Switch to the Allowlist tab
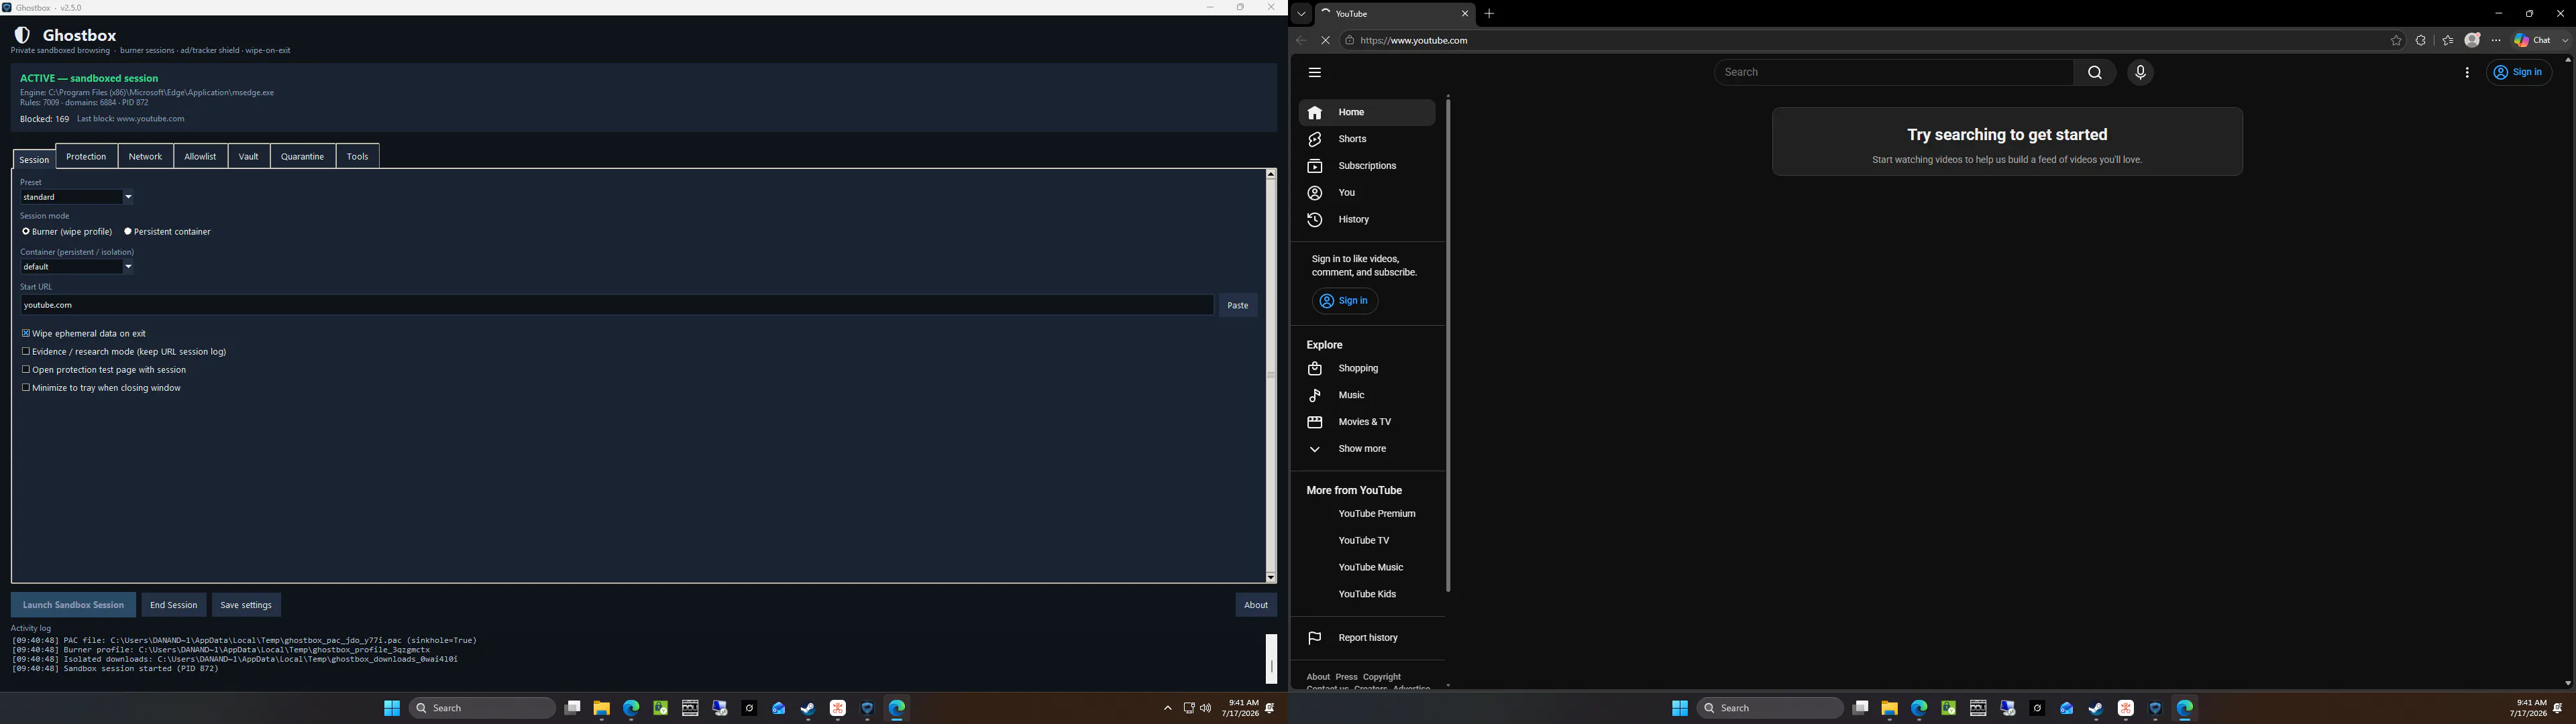This screenshot has height=724, width=2576. click(200, 157)
